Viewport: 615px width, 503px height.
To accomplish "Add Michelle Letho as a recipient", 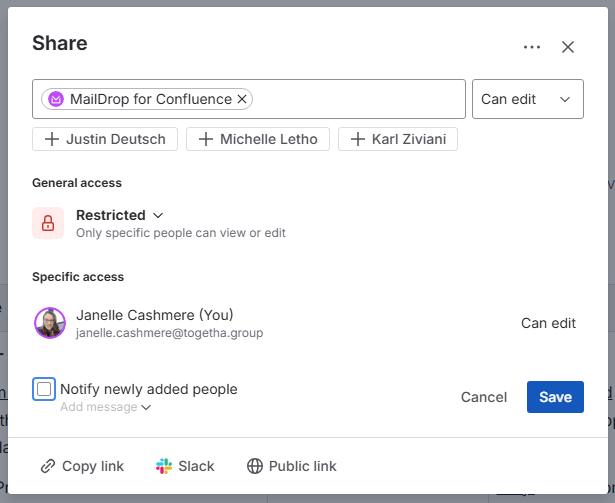I will pos(258,139).
